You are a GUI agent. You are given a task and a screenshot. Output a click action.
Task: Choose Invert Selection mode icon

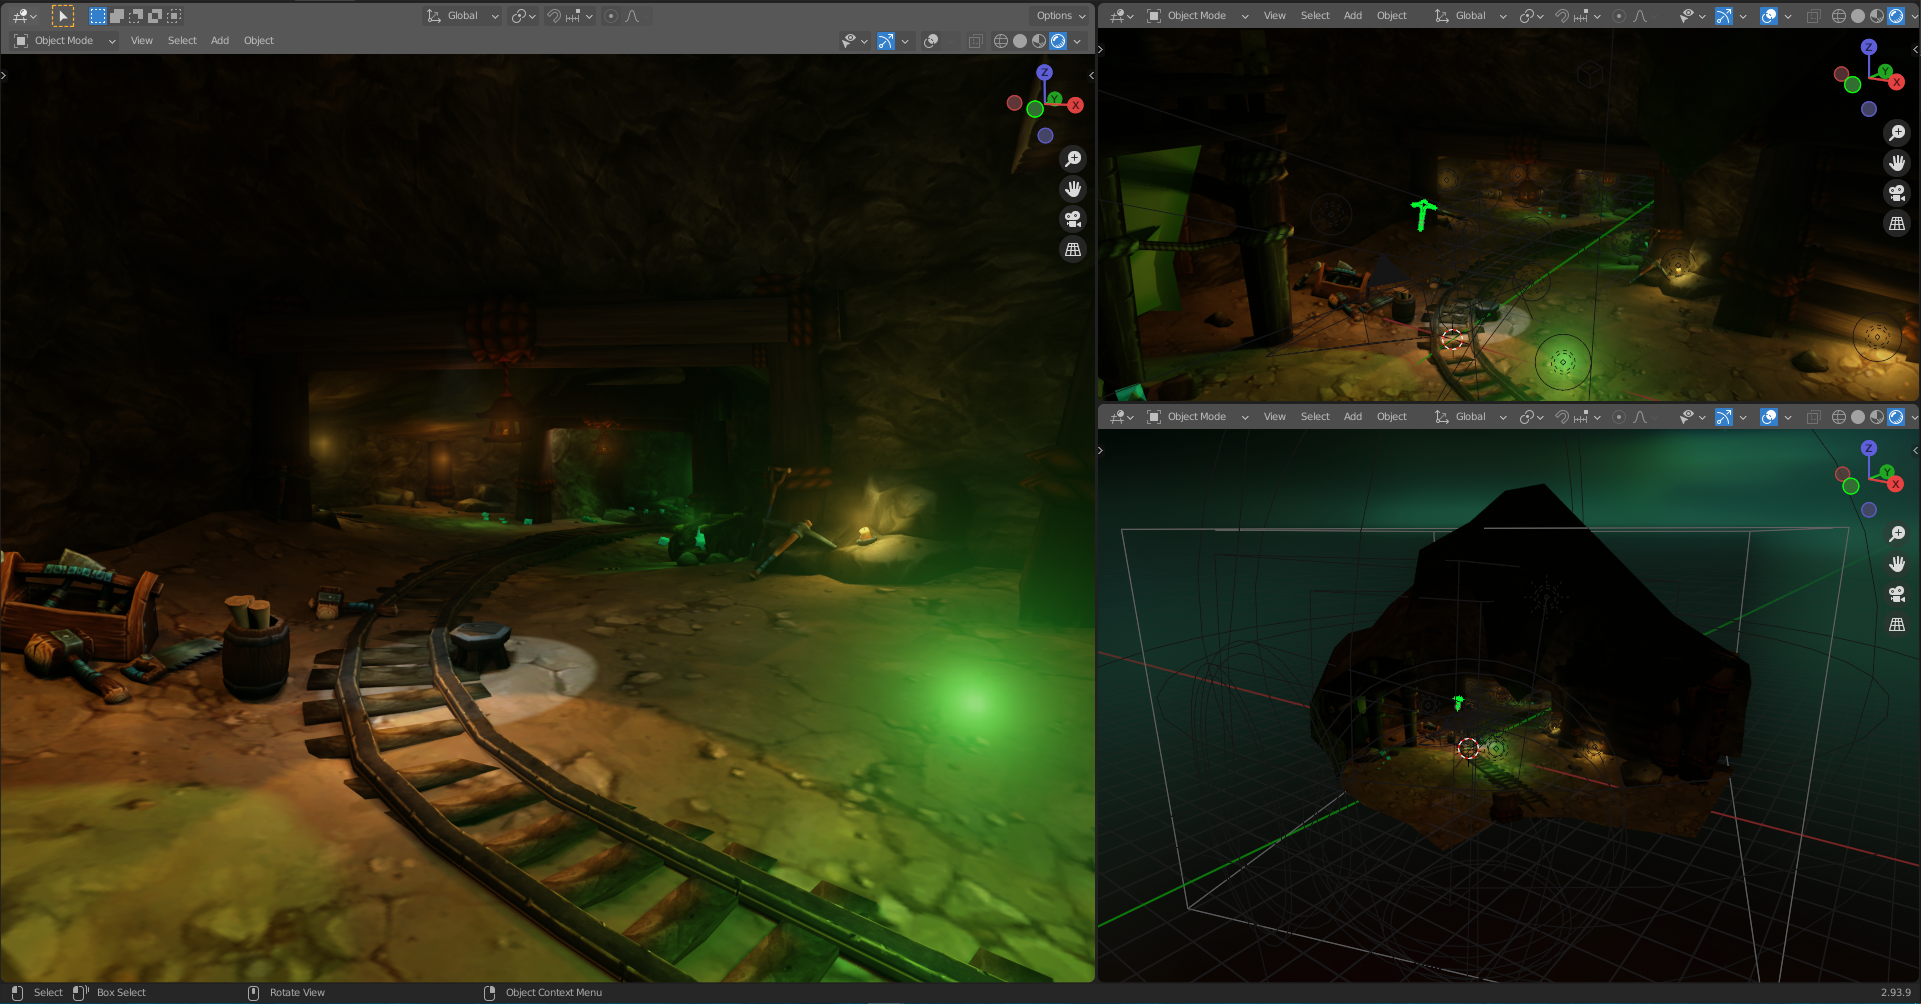tap(155, 16)
